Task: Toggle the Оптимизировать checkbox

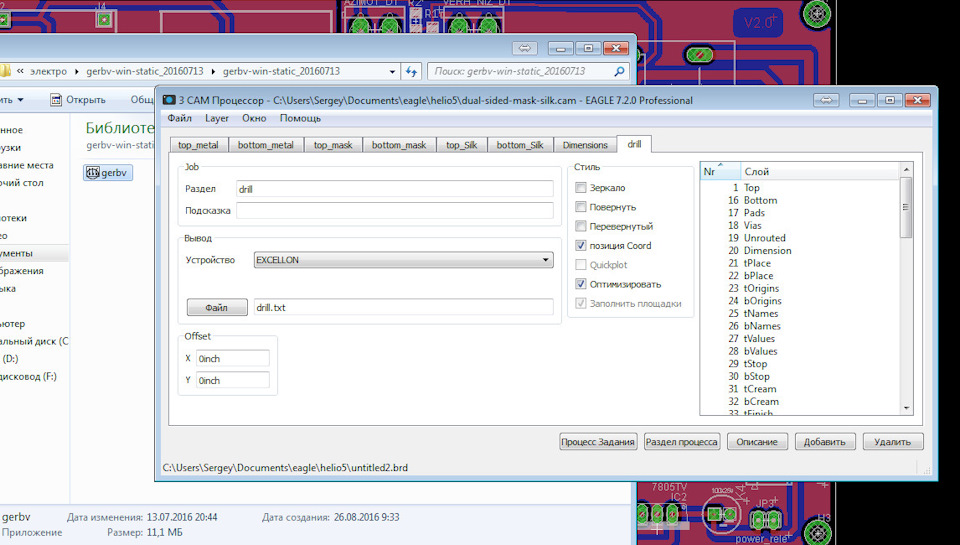Action: point(581,284)
